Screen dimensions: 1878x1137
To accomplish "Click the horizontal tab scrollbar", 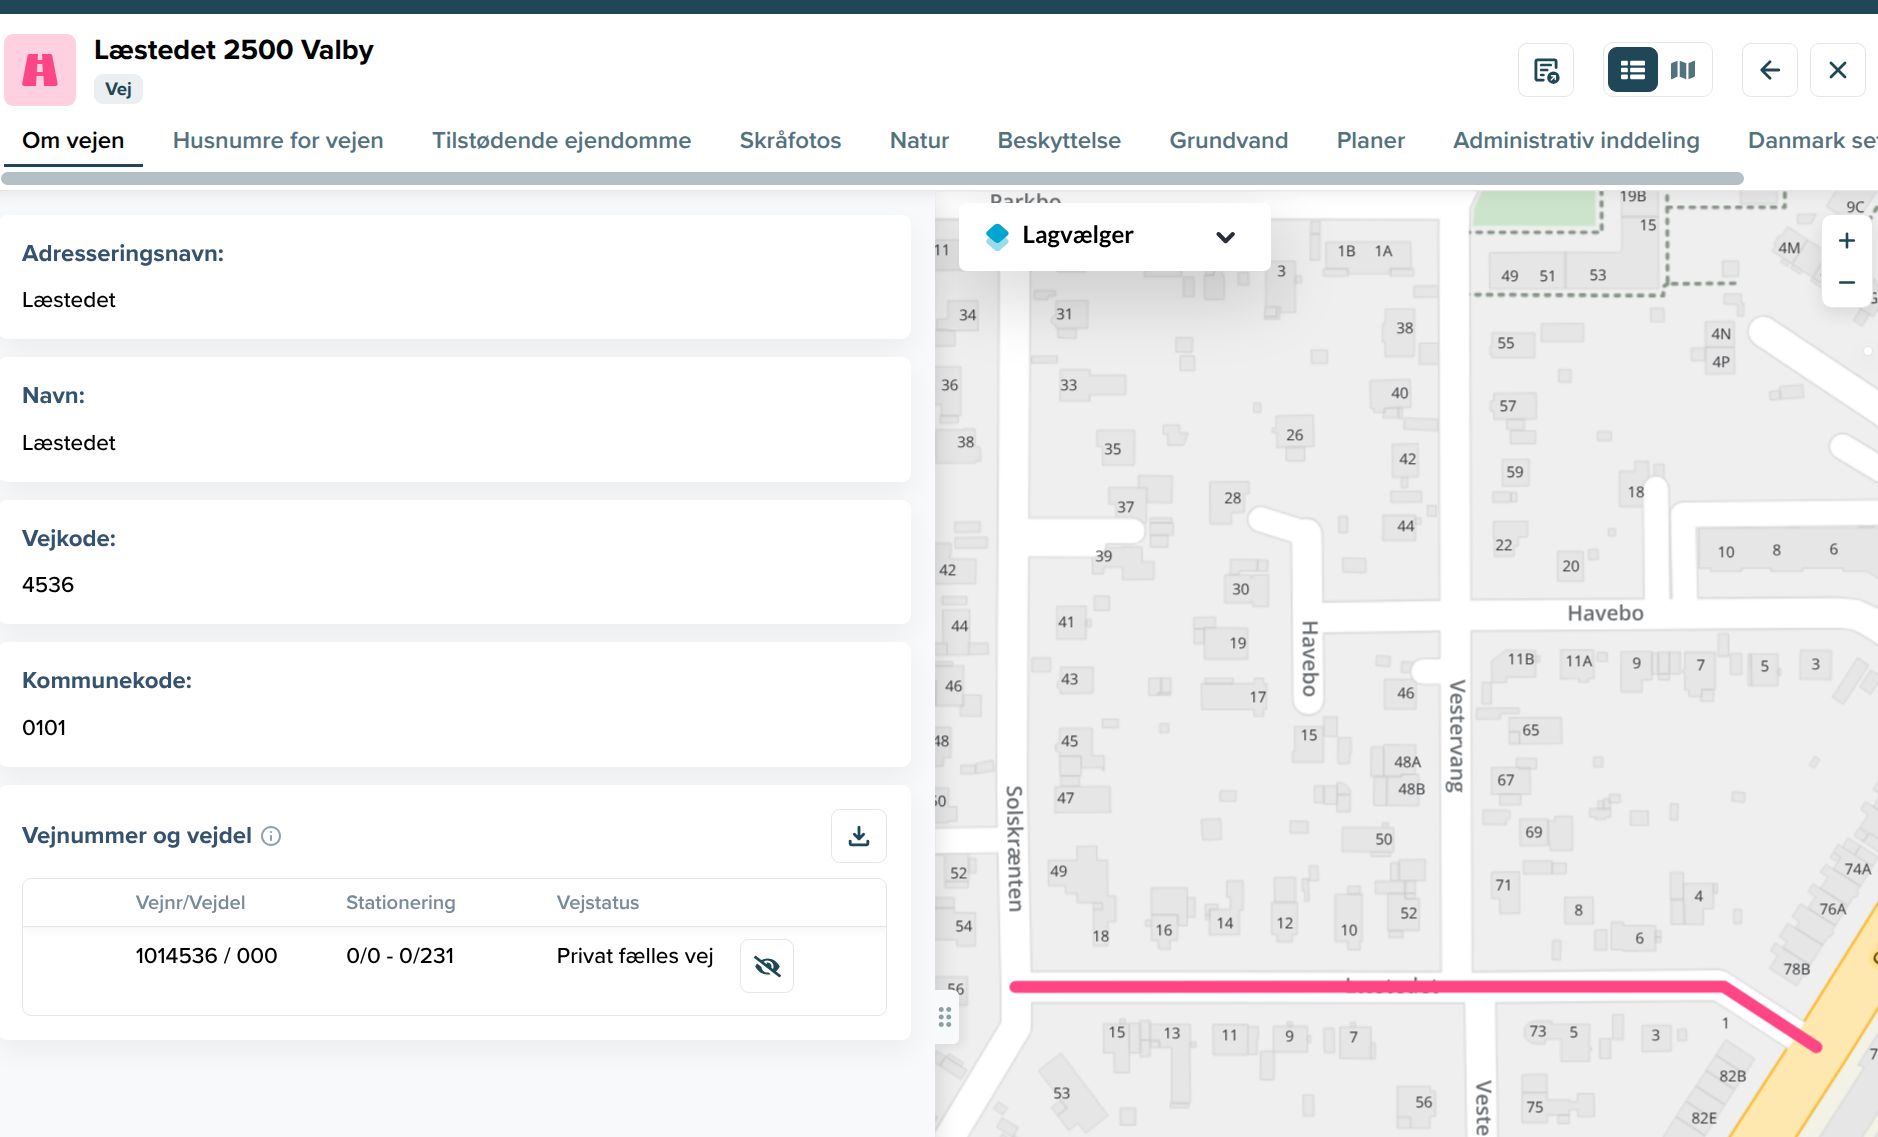I will coord(872,178).
